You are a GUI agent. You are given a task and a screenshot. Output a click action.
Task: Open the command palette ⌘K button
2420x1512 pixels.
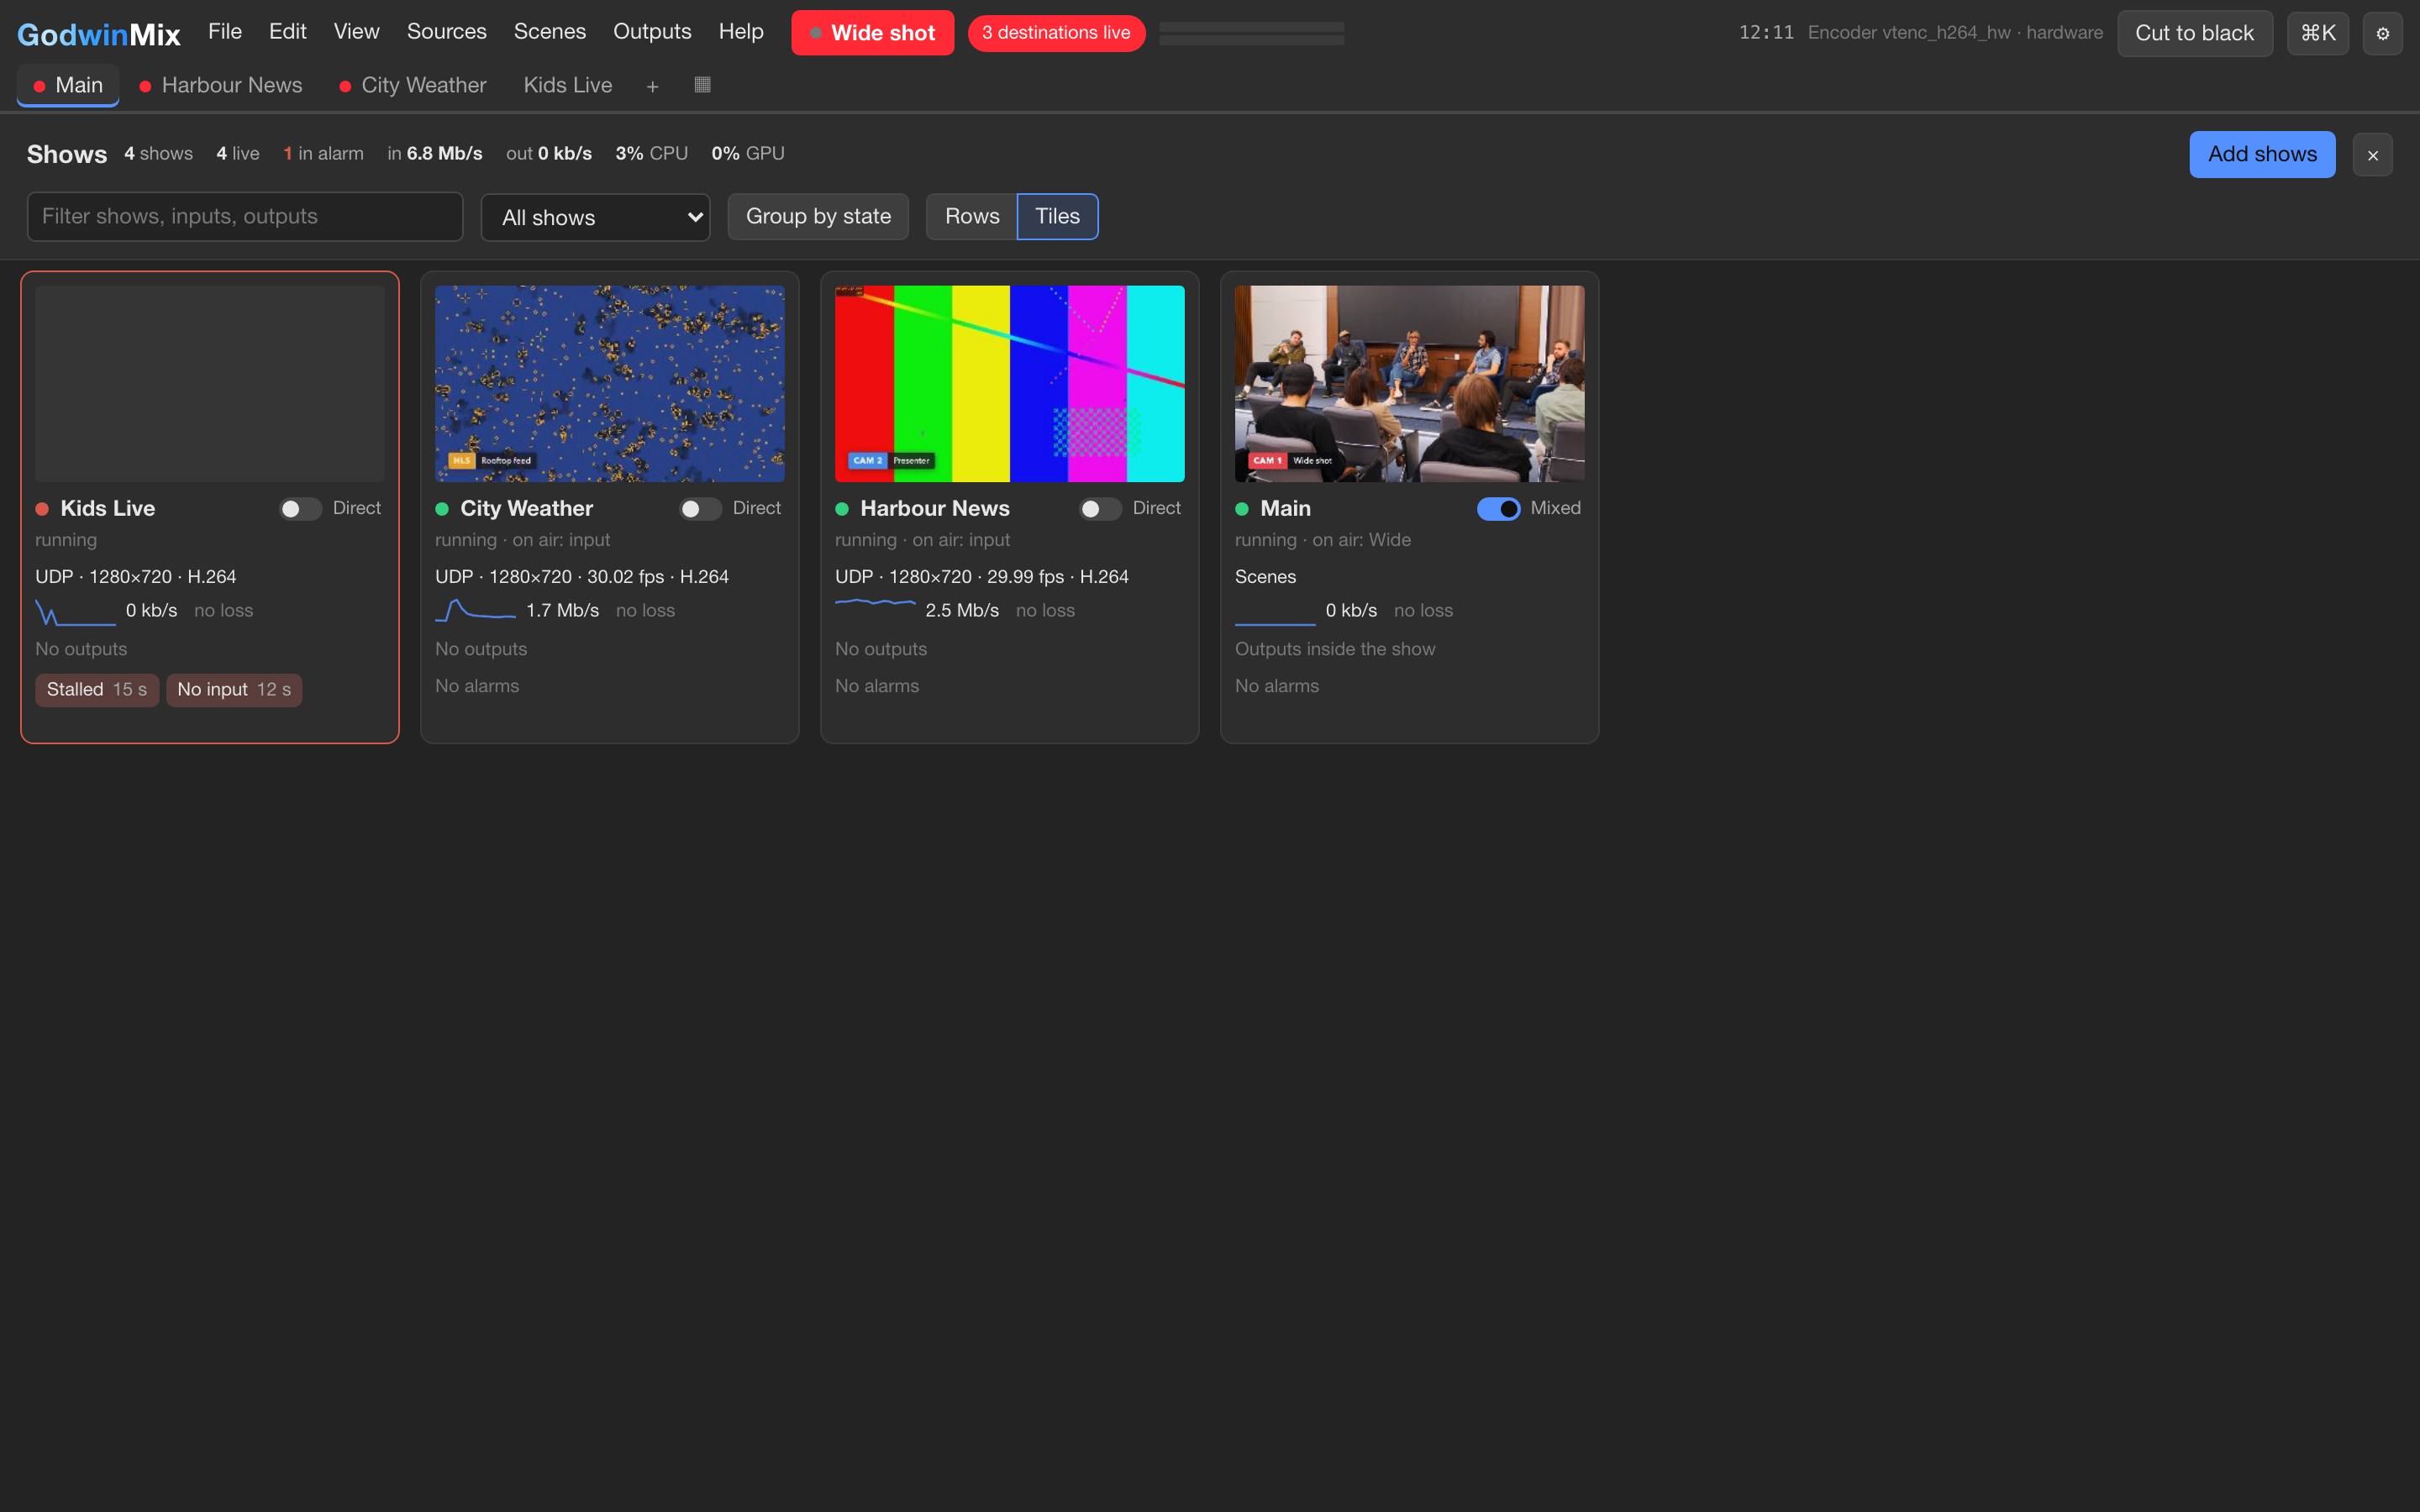[x=2317, y=33]
